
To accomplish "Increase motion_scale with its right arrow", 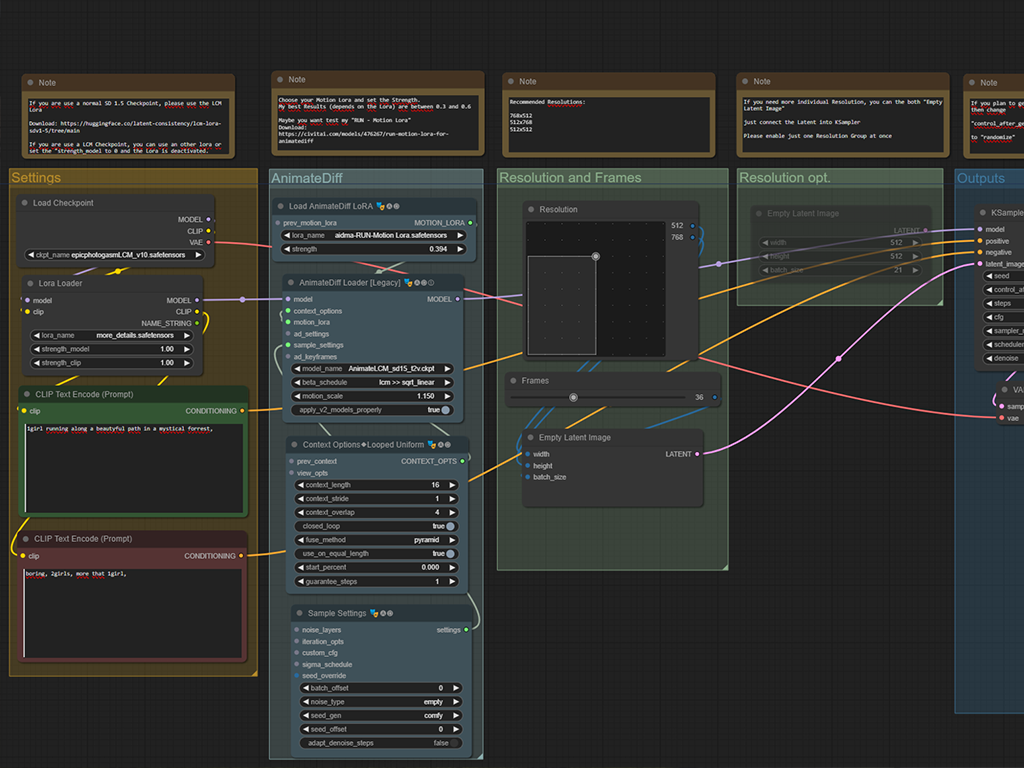I will tap(447, 396).
